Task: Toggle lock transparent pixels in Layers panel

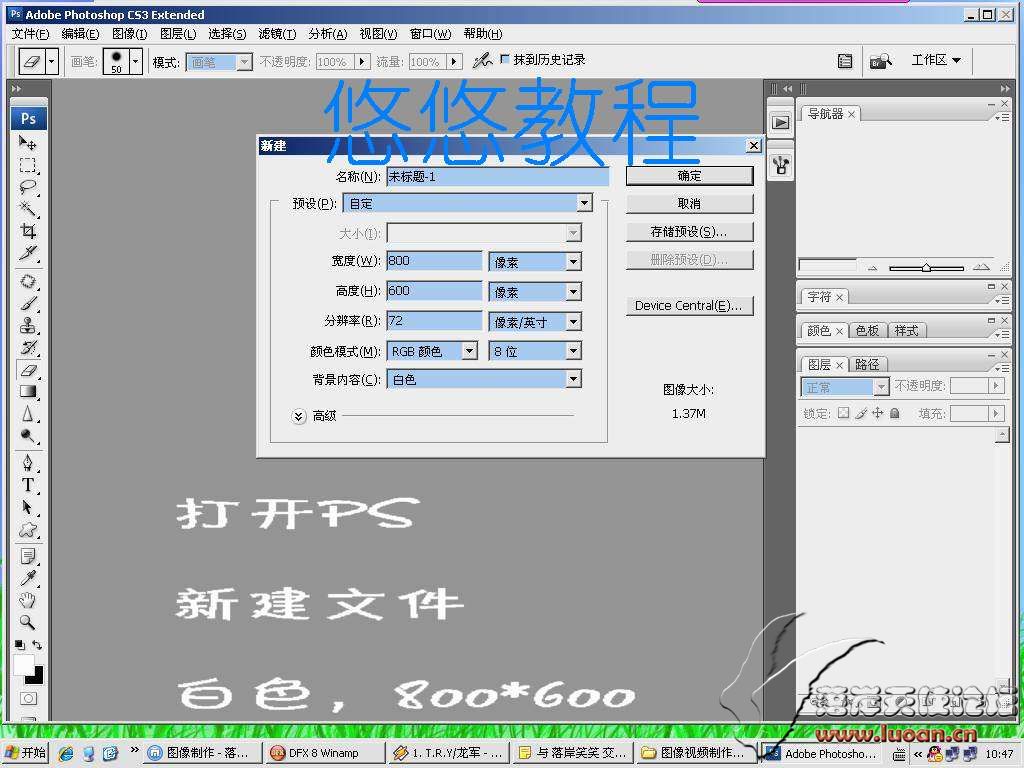Action: [843, 413]
